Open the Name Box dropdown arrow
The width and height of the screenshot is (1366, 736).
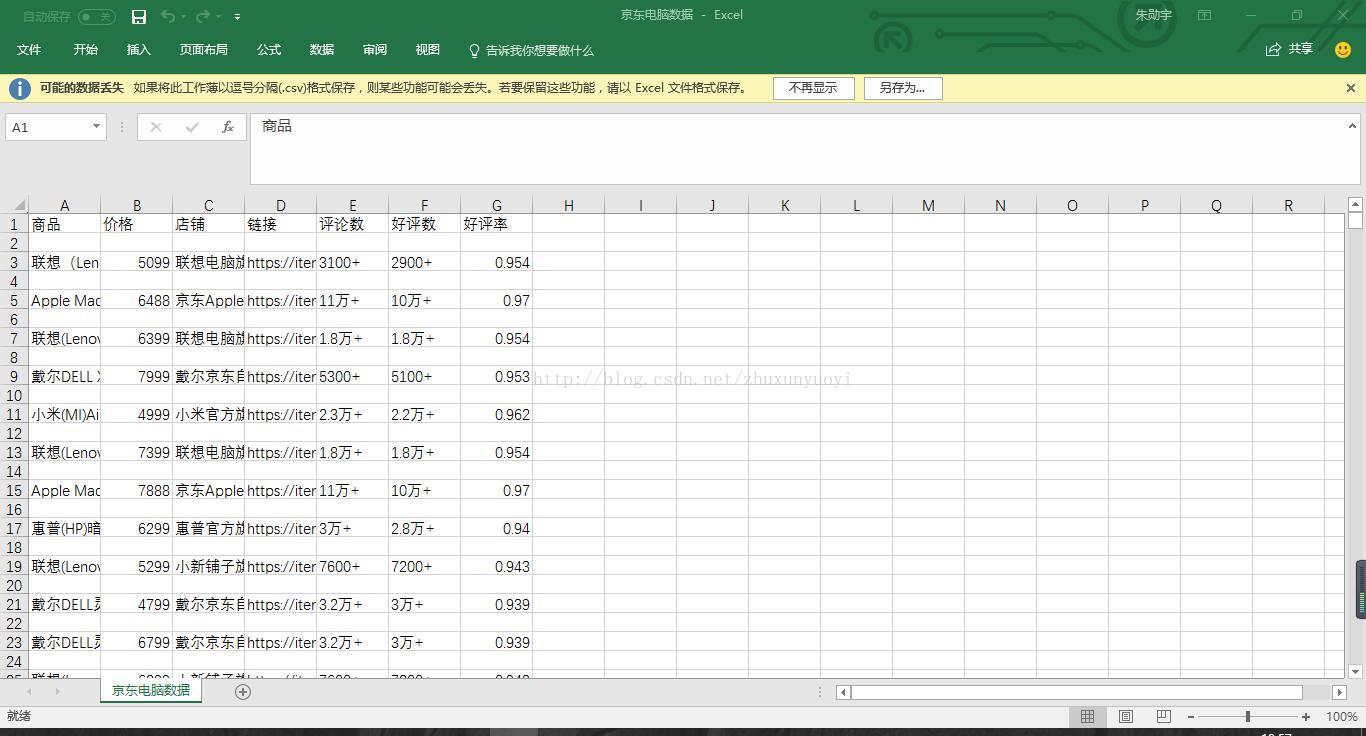click(96, 127)
